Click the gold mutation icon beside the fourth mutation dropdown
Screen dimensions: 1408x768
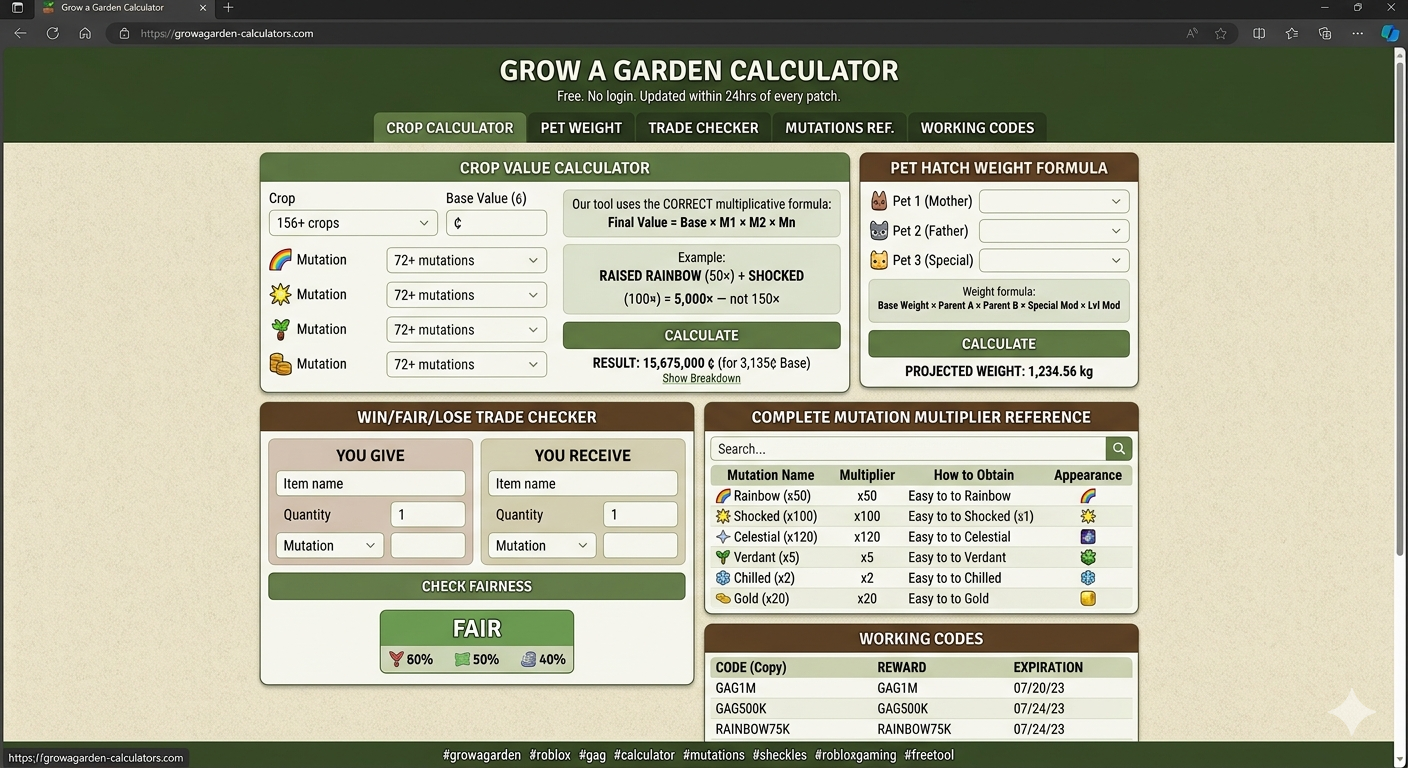pyautogui.click(x=280, y=363)
